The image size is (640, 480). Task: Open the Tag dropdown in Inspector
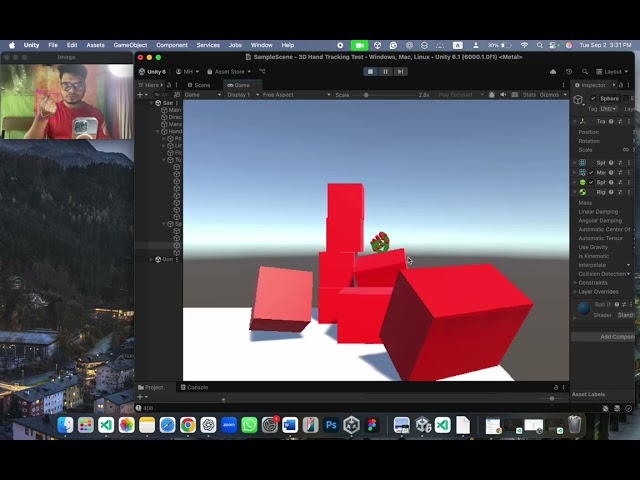(609, 109)
